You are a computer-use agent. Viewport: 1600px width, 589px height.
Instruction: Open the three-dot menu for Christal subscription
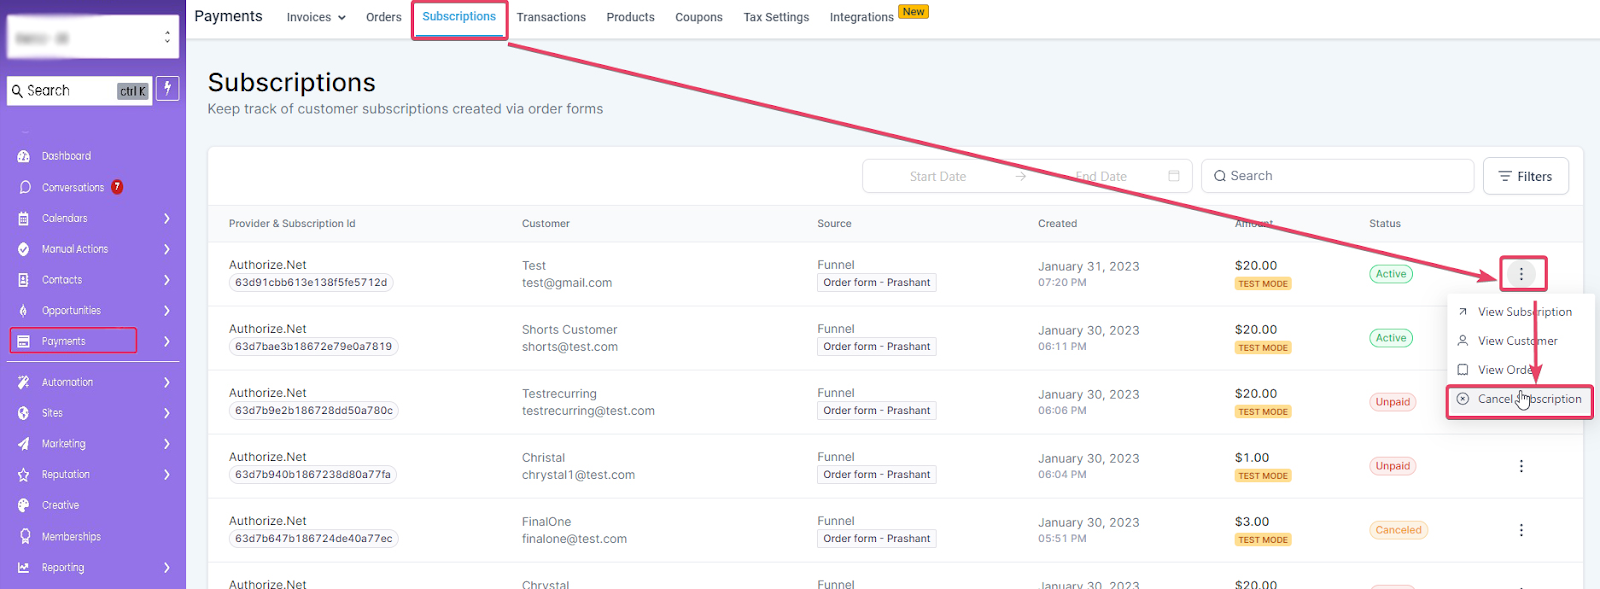pos(1521,466)
